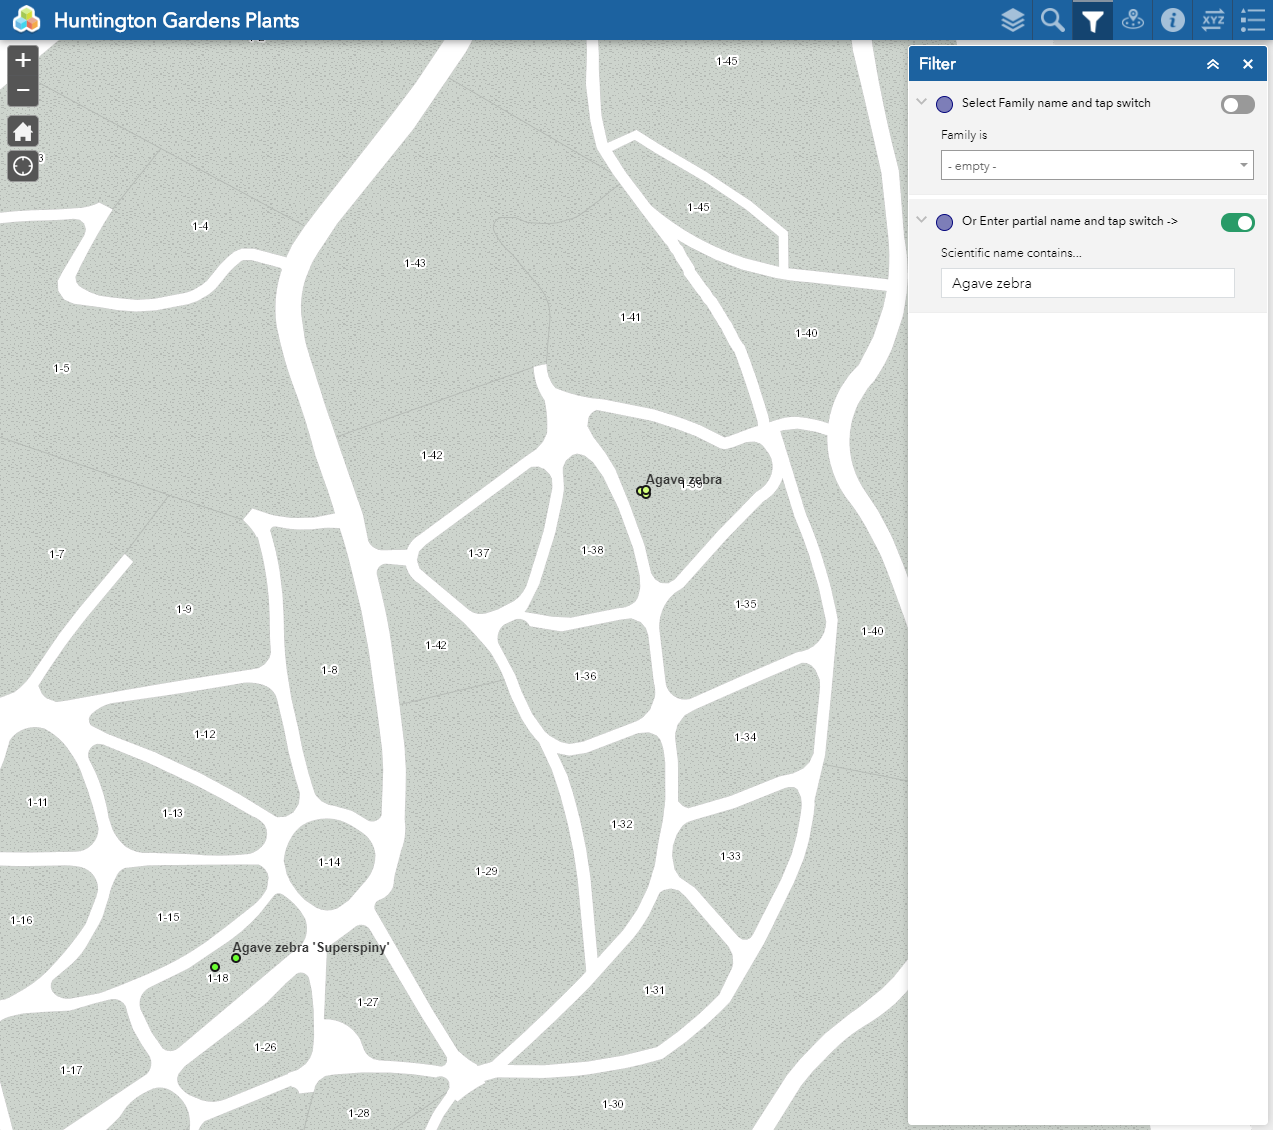Open the About info panel
Viewport: 1273px width, 1130px height.
pyautogui.click(x=1172, y=20)
